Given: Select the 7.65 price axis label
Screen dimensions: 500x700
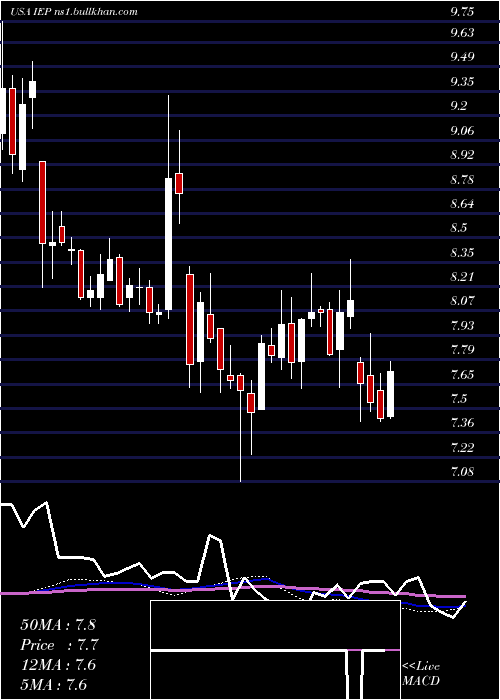Looking at the screenshot, I should [x=462, y=374].
